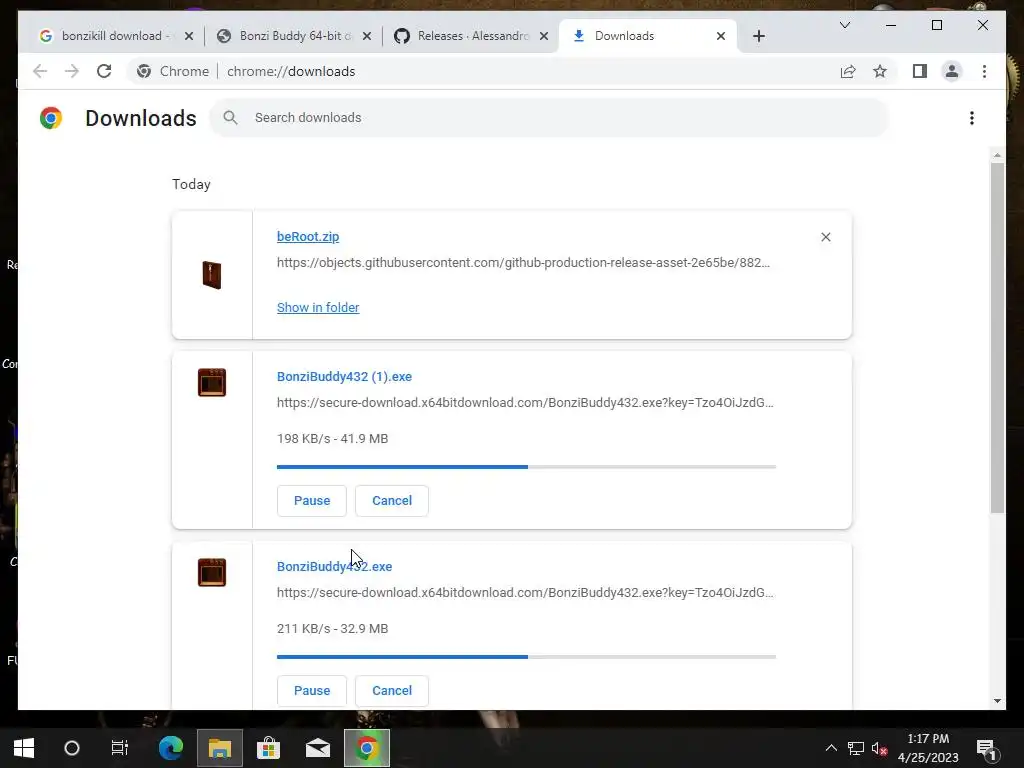
Task: Click the browser back arrow
Action: tap(40, 71)
